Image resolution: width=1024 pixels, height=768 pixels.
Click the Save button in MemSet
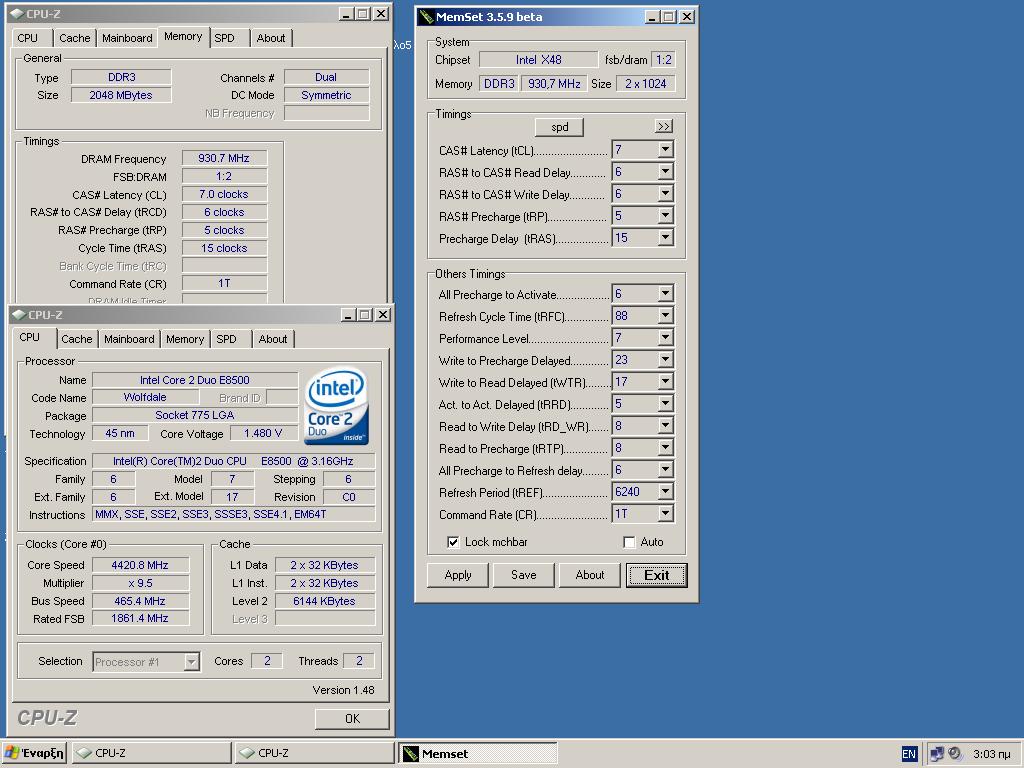coord(524,575)
